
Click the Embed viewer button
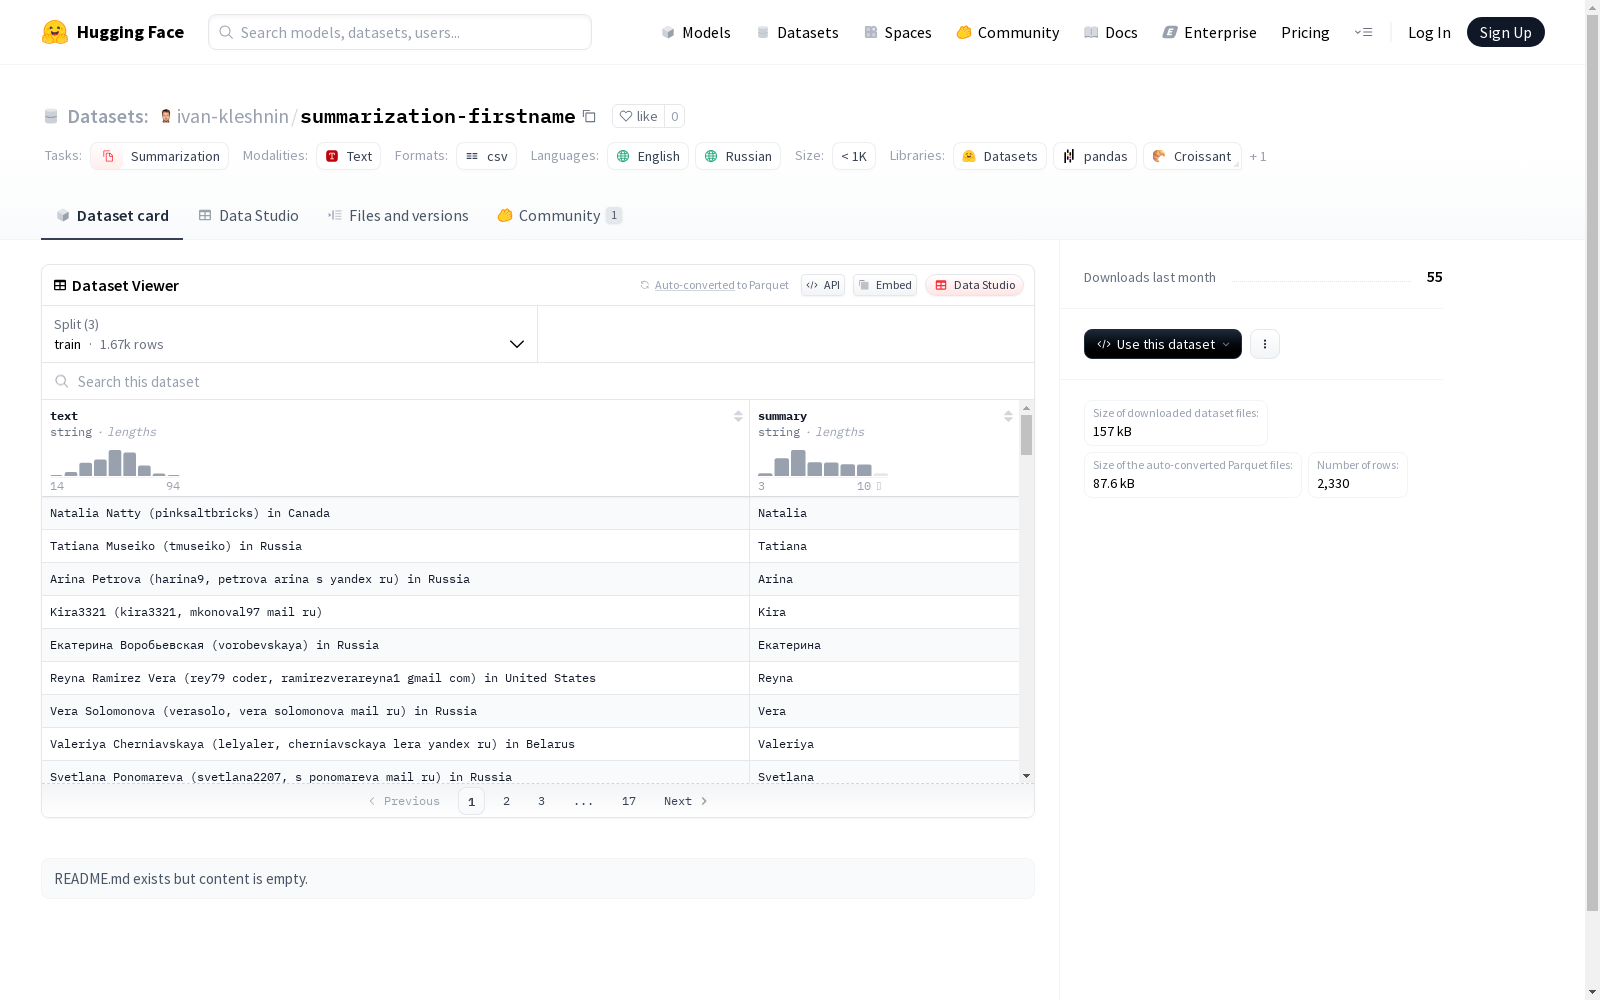[x=885, y=285]
